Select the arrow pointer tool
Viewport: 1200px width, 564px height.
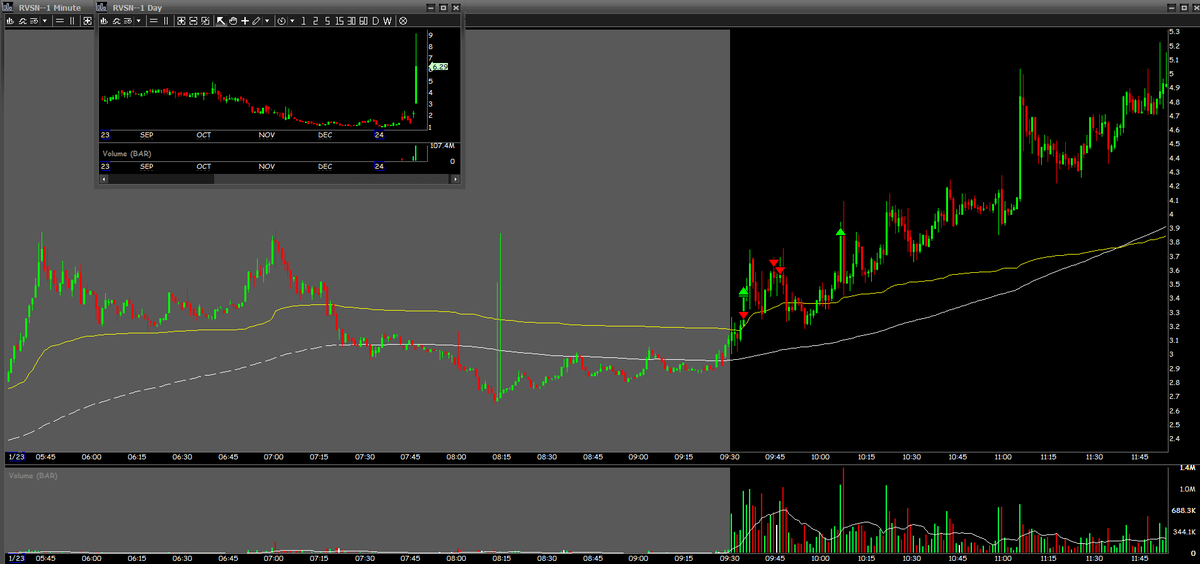click(221, 20)
